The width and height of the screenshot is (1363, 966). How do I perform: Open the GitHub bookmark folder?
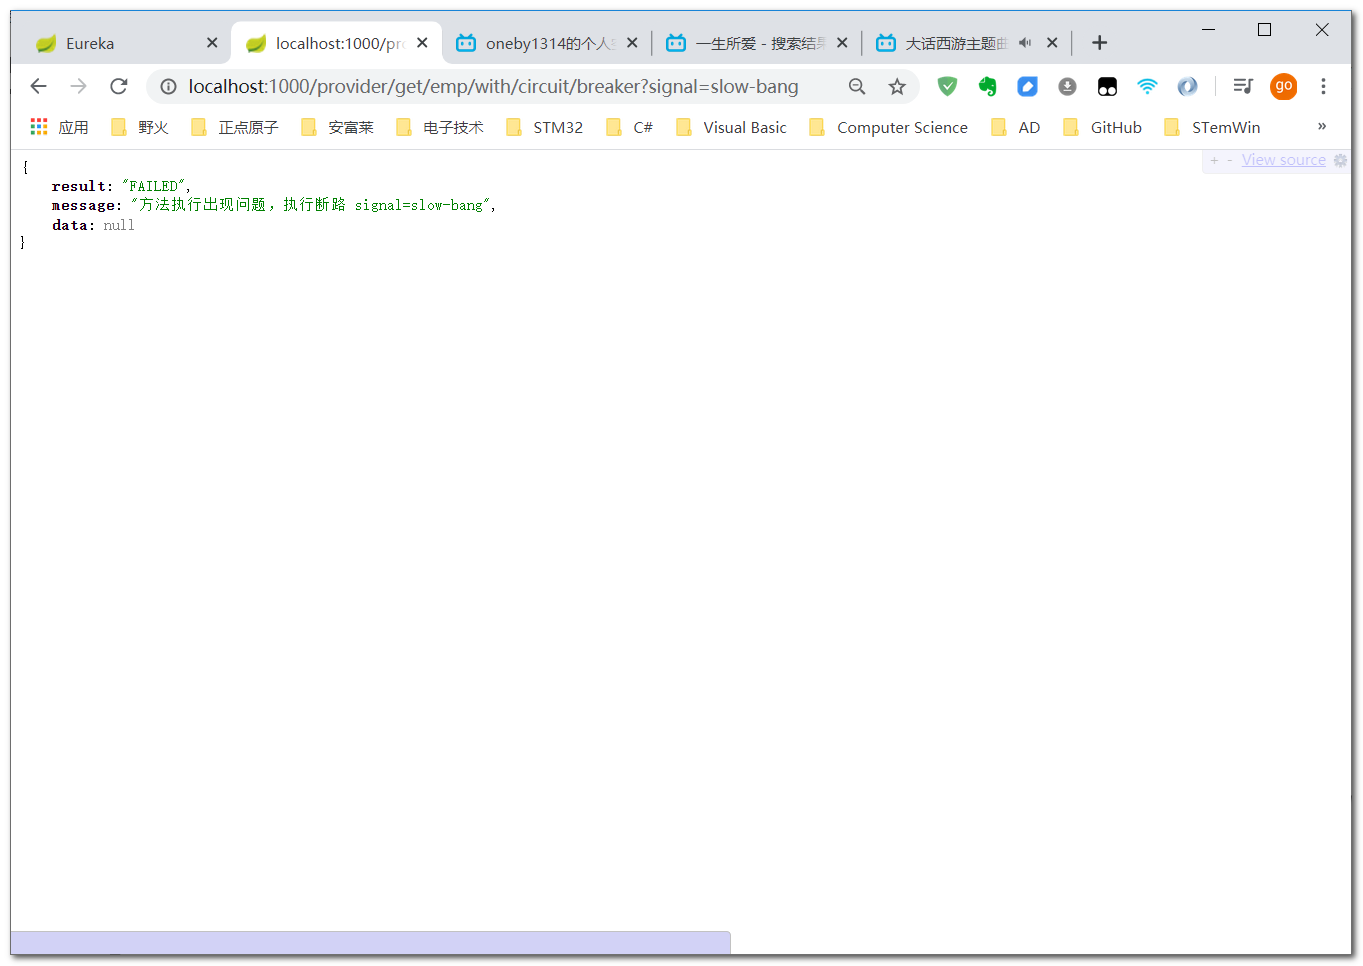(x=1102, y=127)
